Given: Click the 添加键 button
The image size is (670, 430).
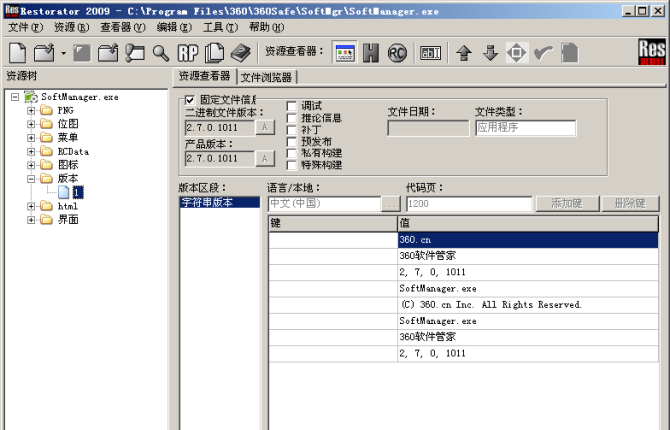Looking at the screenshot, I should pos(567,203).
